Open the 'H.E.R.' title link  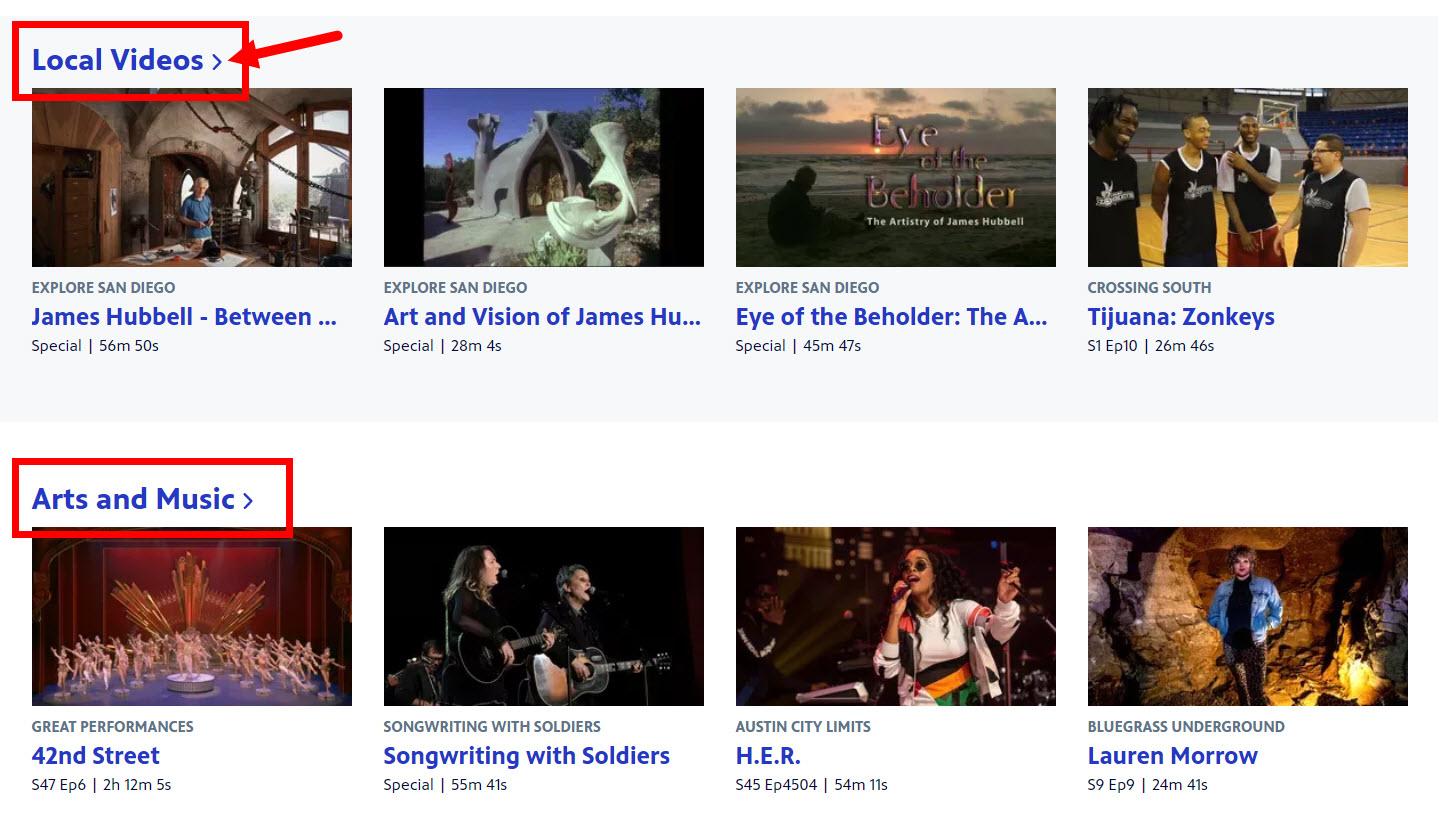click(x=768, y=756)
